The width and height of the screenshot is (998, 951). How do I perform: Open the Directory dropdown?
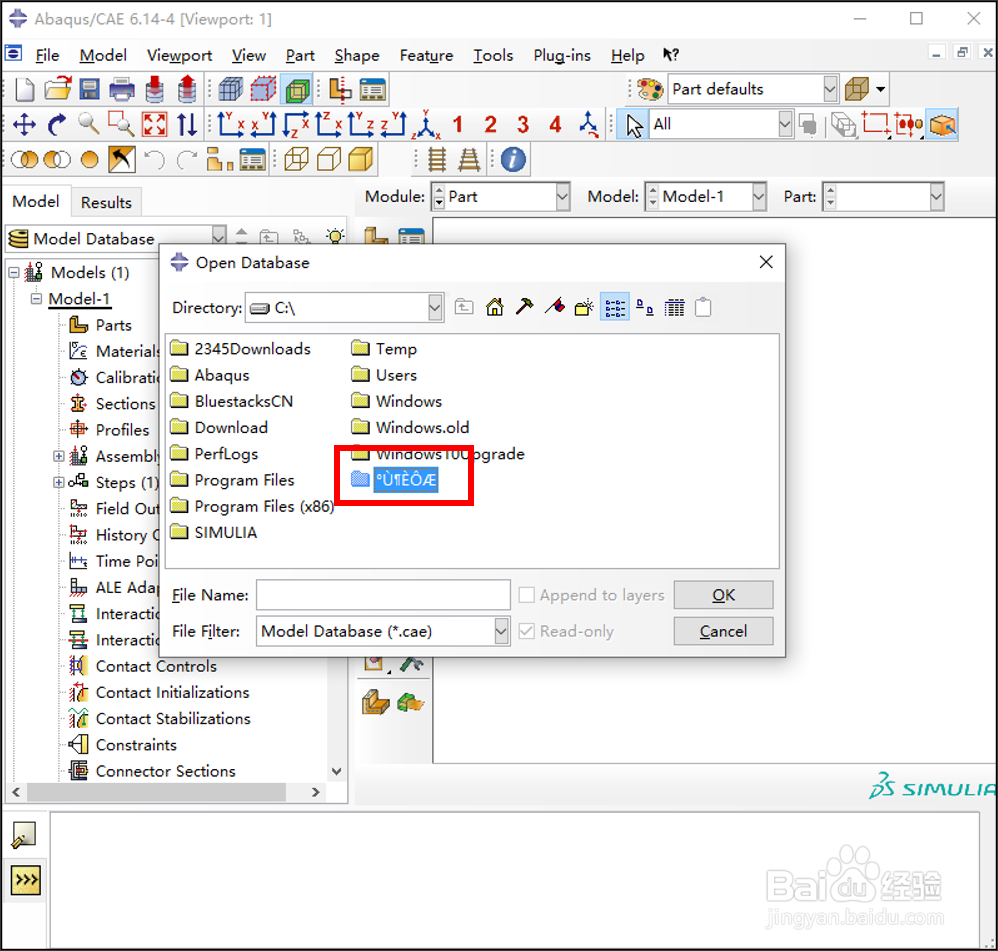click(435, 308)
